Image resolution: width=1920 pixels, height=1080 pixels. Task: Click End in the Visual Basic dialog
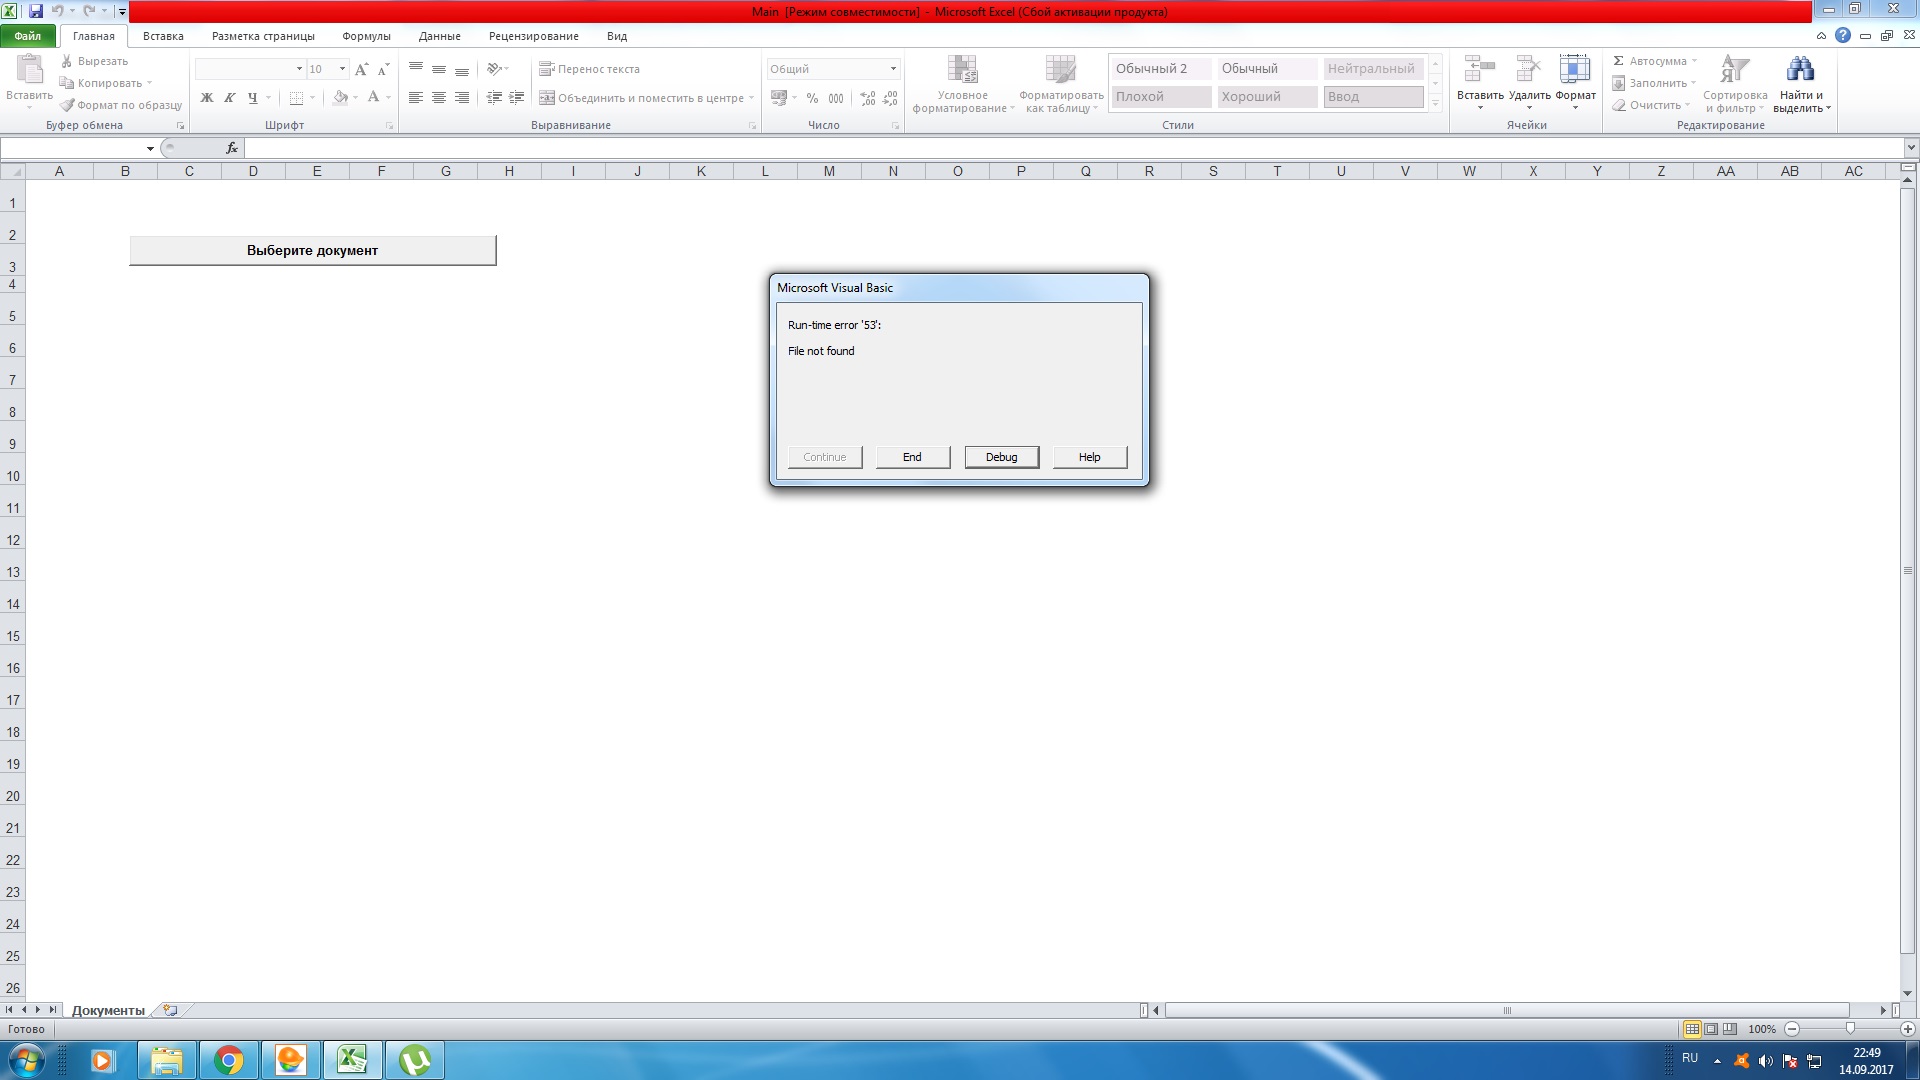point(912,457)
